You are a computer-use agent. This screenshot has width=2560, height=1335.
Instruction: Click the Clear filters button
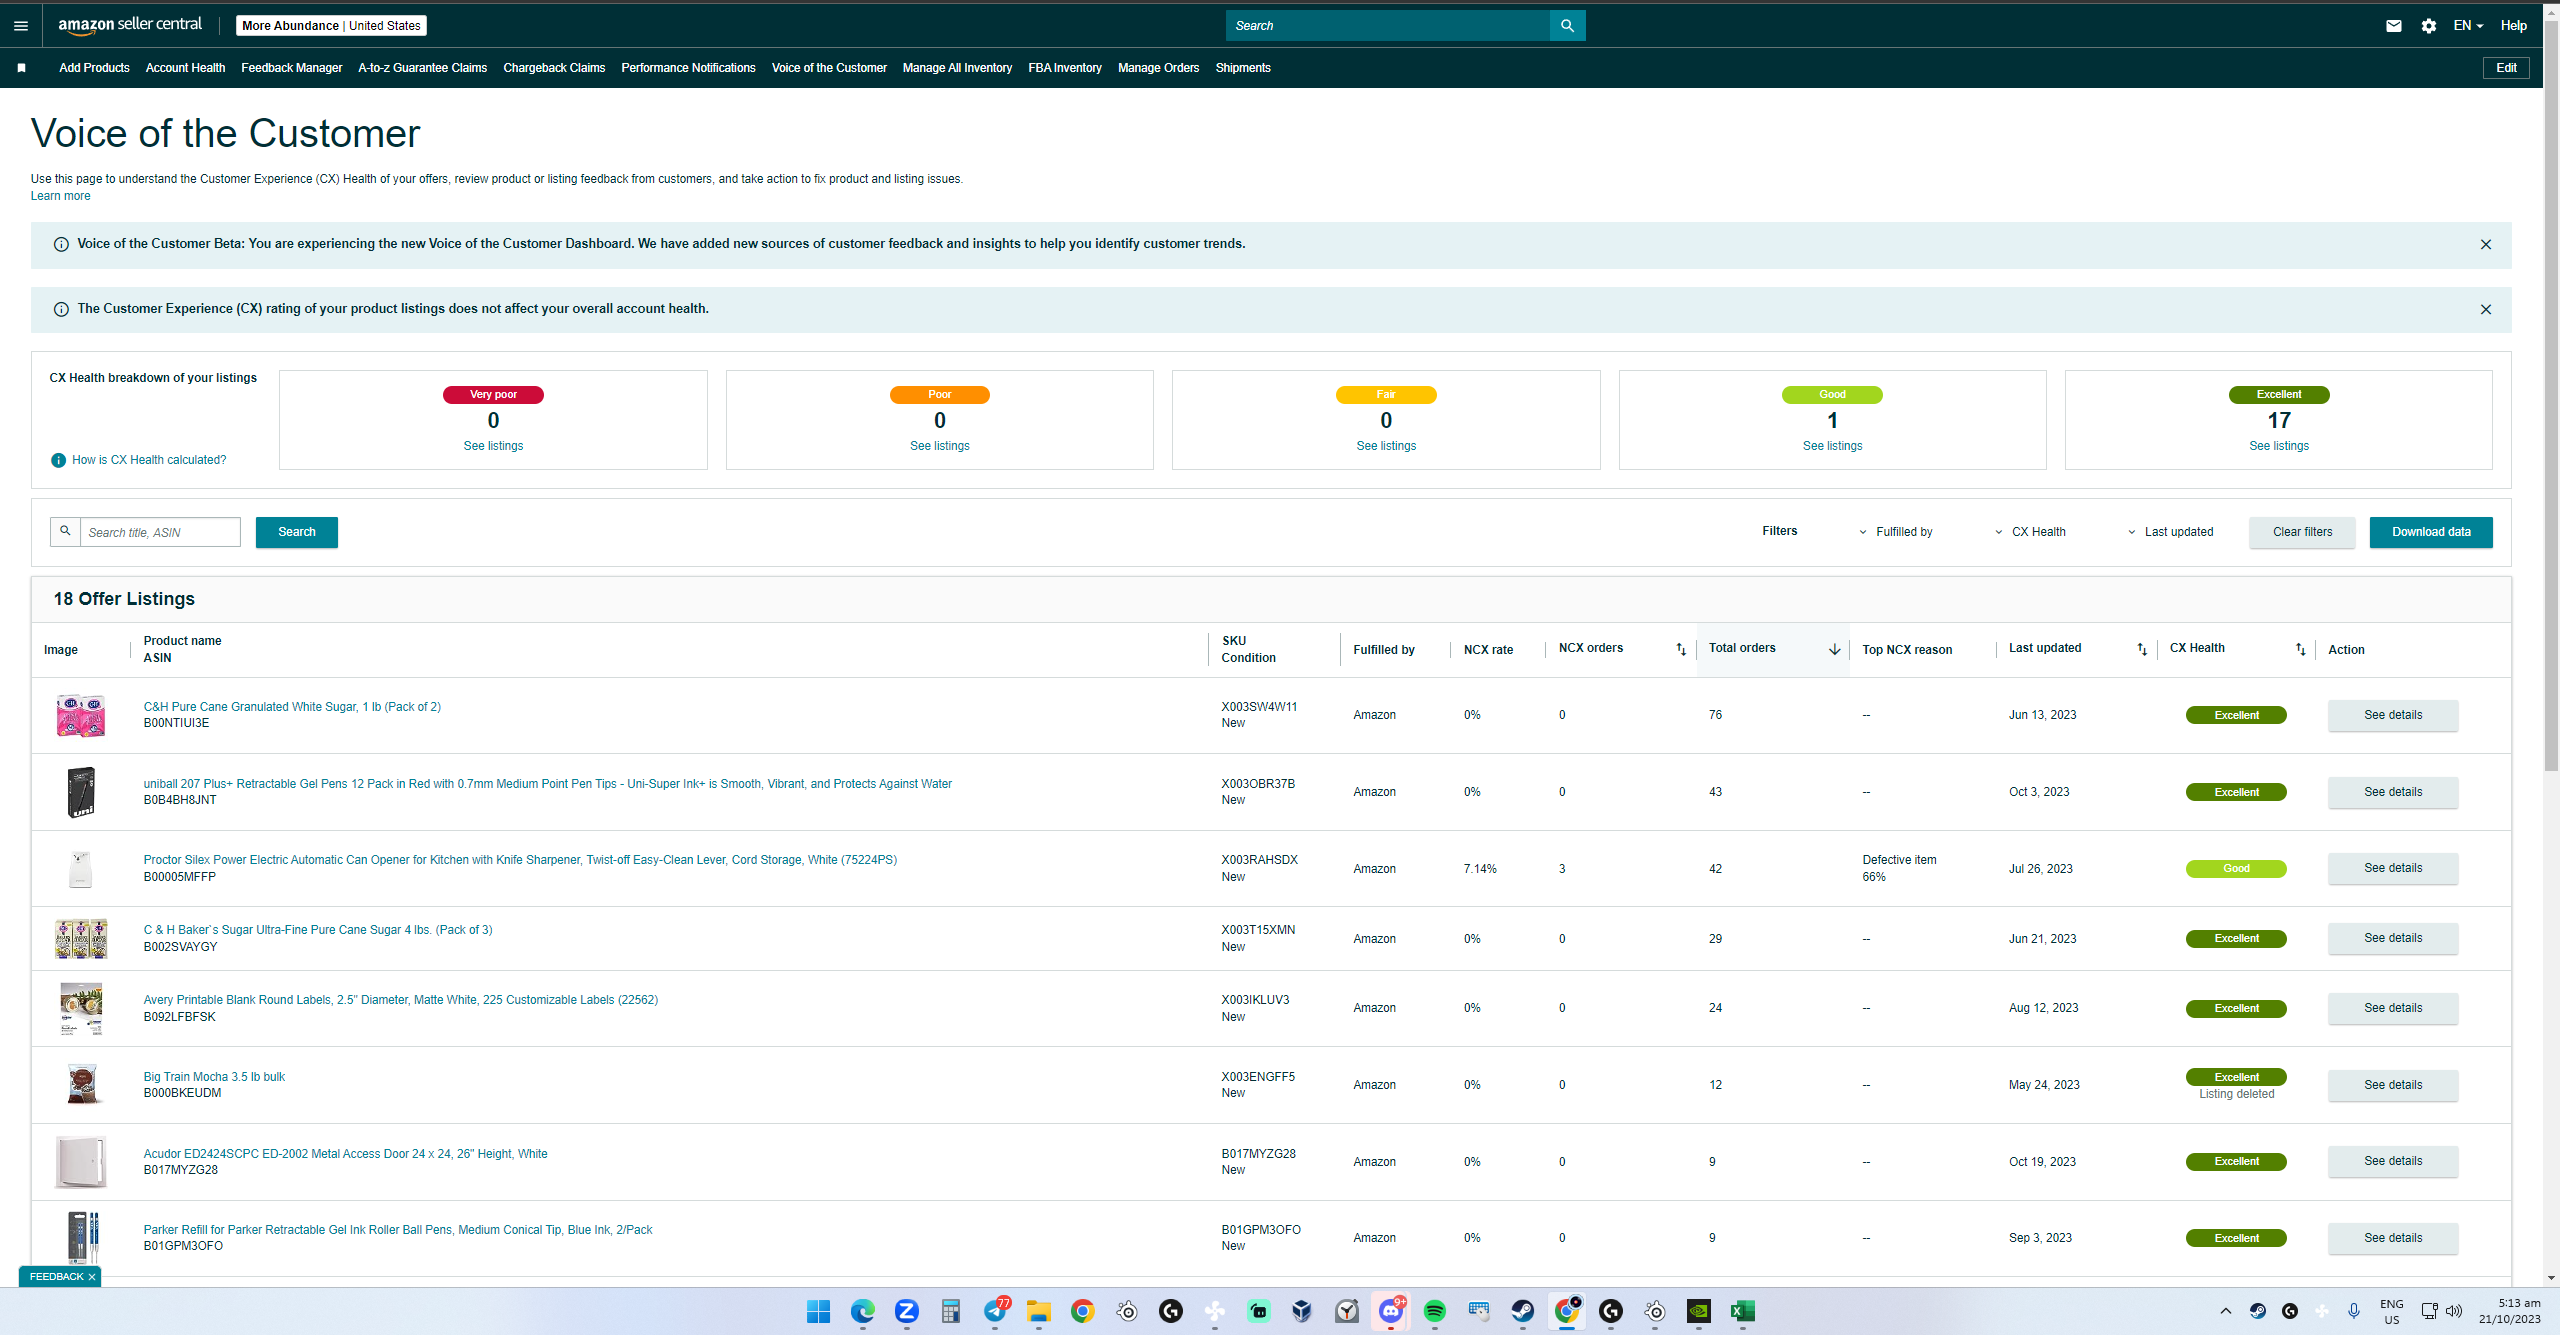point(2302,532)
